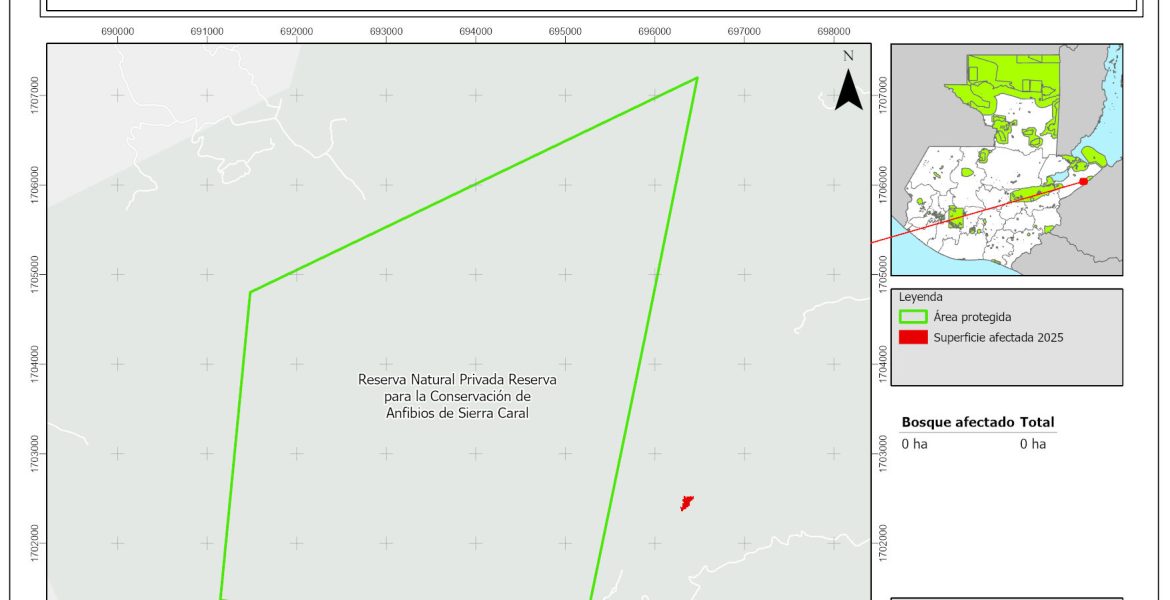Select the 0 ha value under Total

click(1032, 444)
